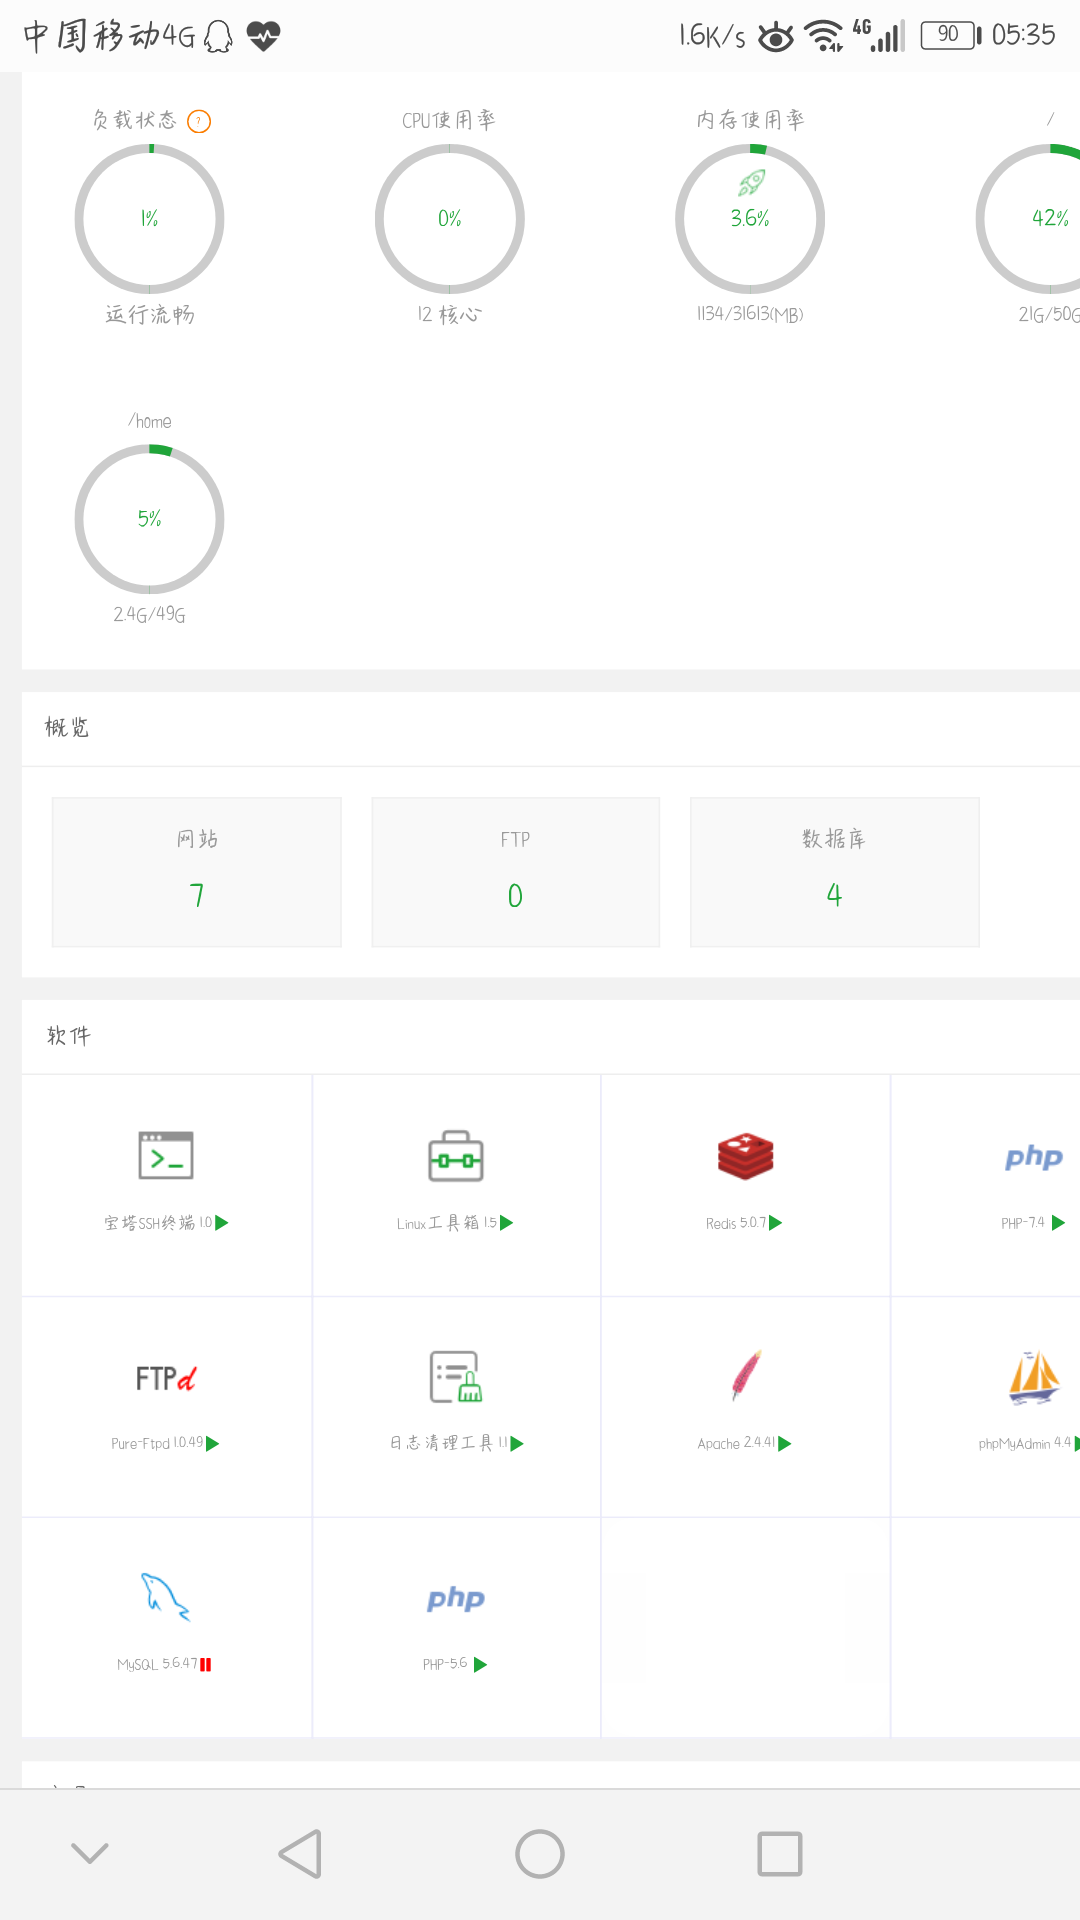This screenshot has width=1080, height=1920.
Task: Click the Redis 5.0.7 label
Action: click(736, 1223)
